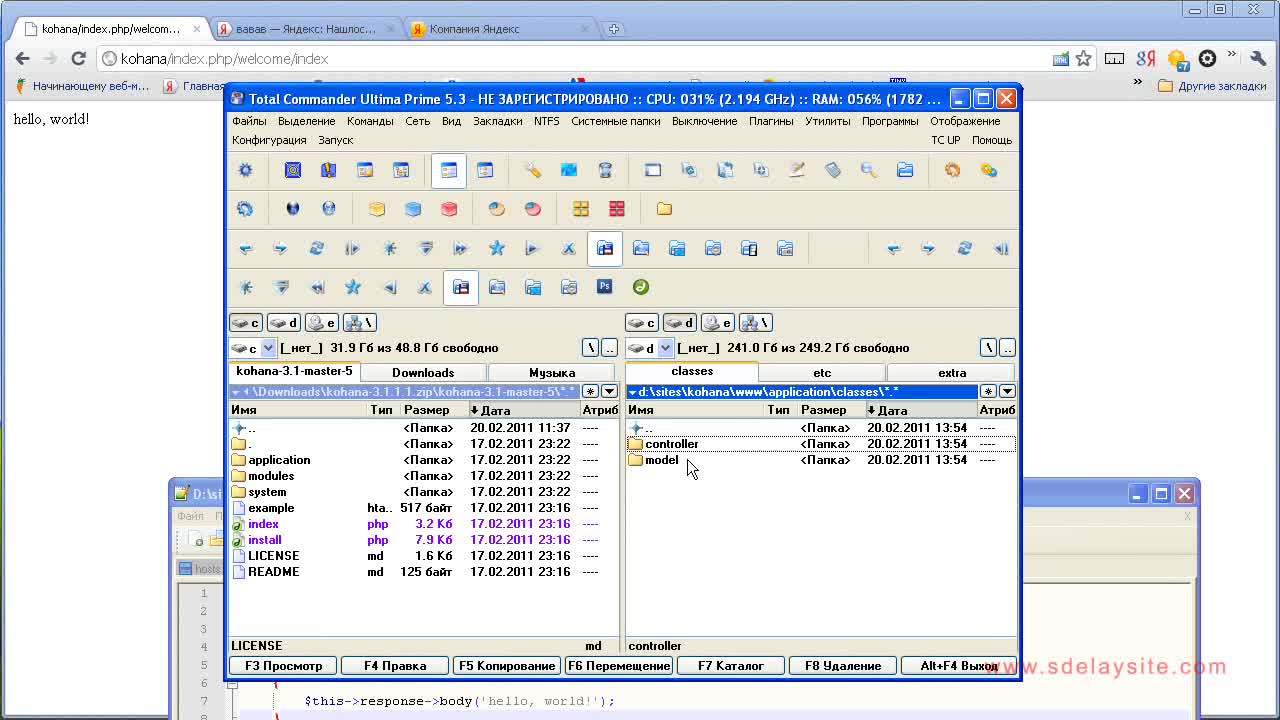The width and height of the screenshot is (1280, 720).
Task: Click the blue target-pattern toolbar icon
Action: point(293,171)
